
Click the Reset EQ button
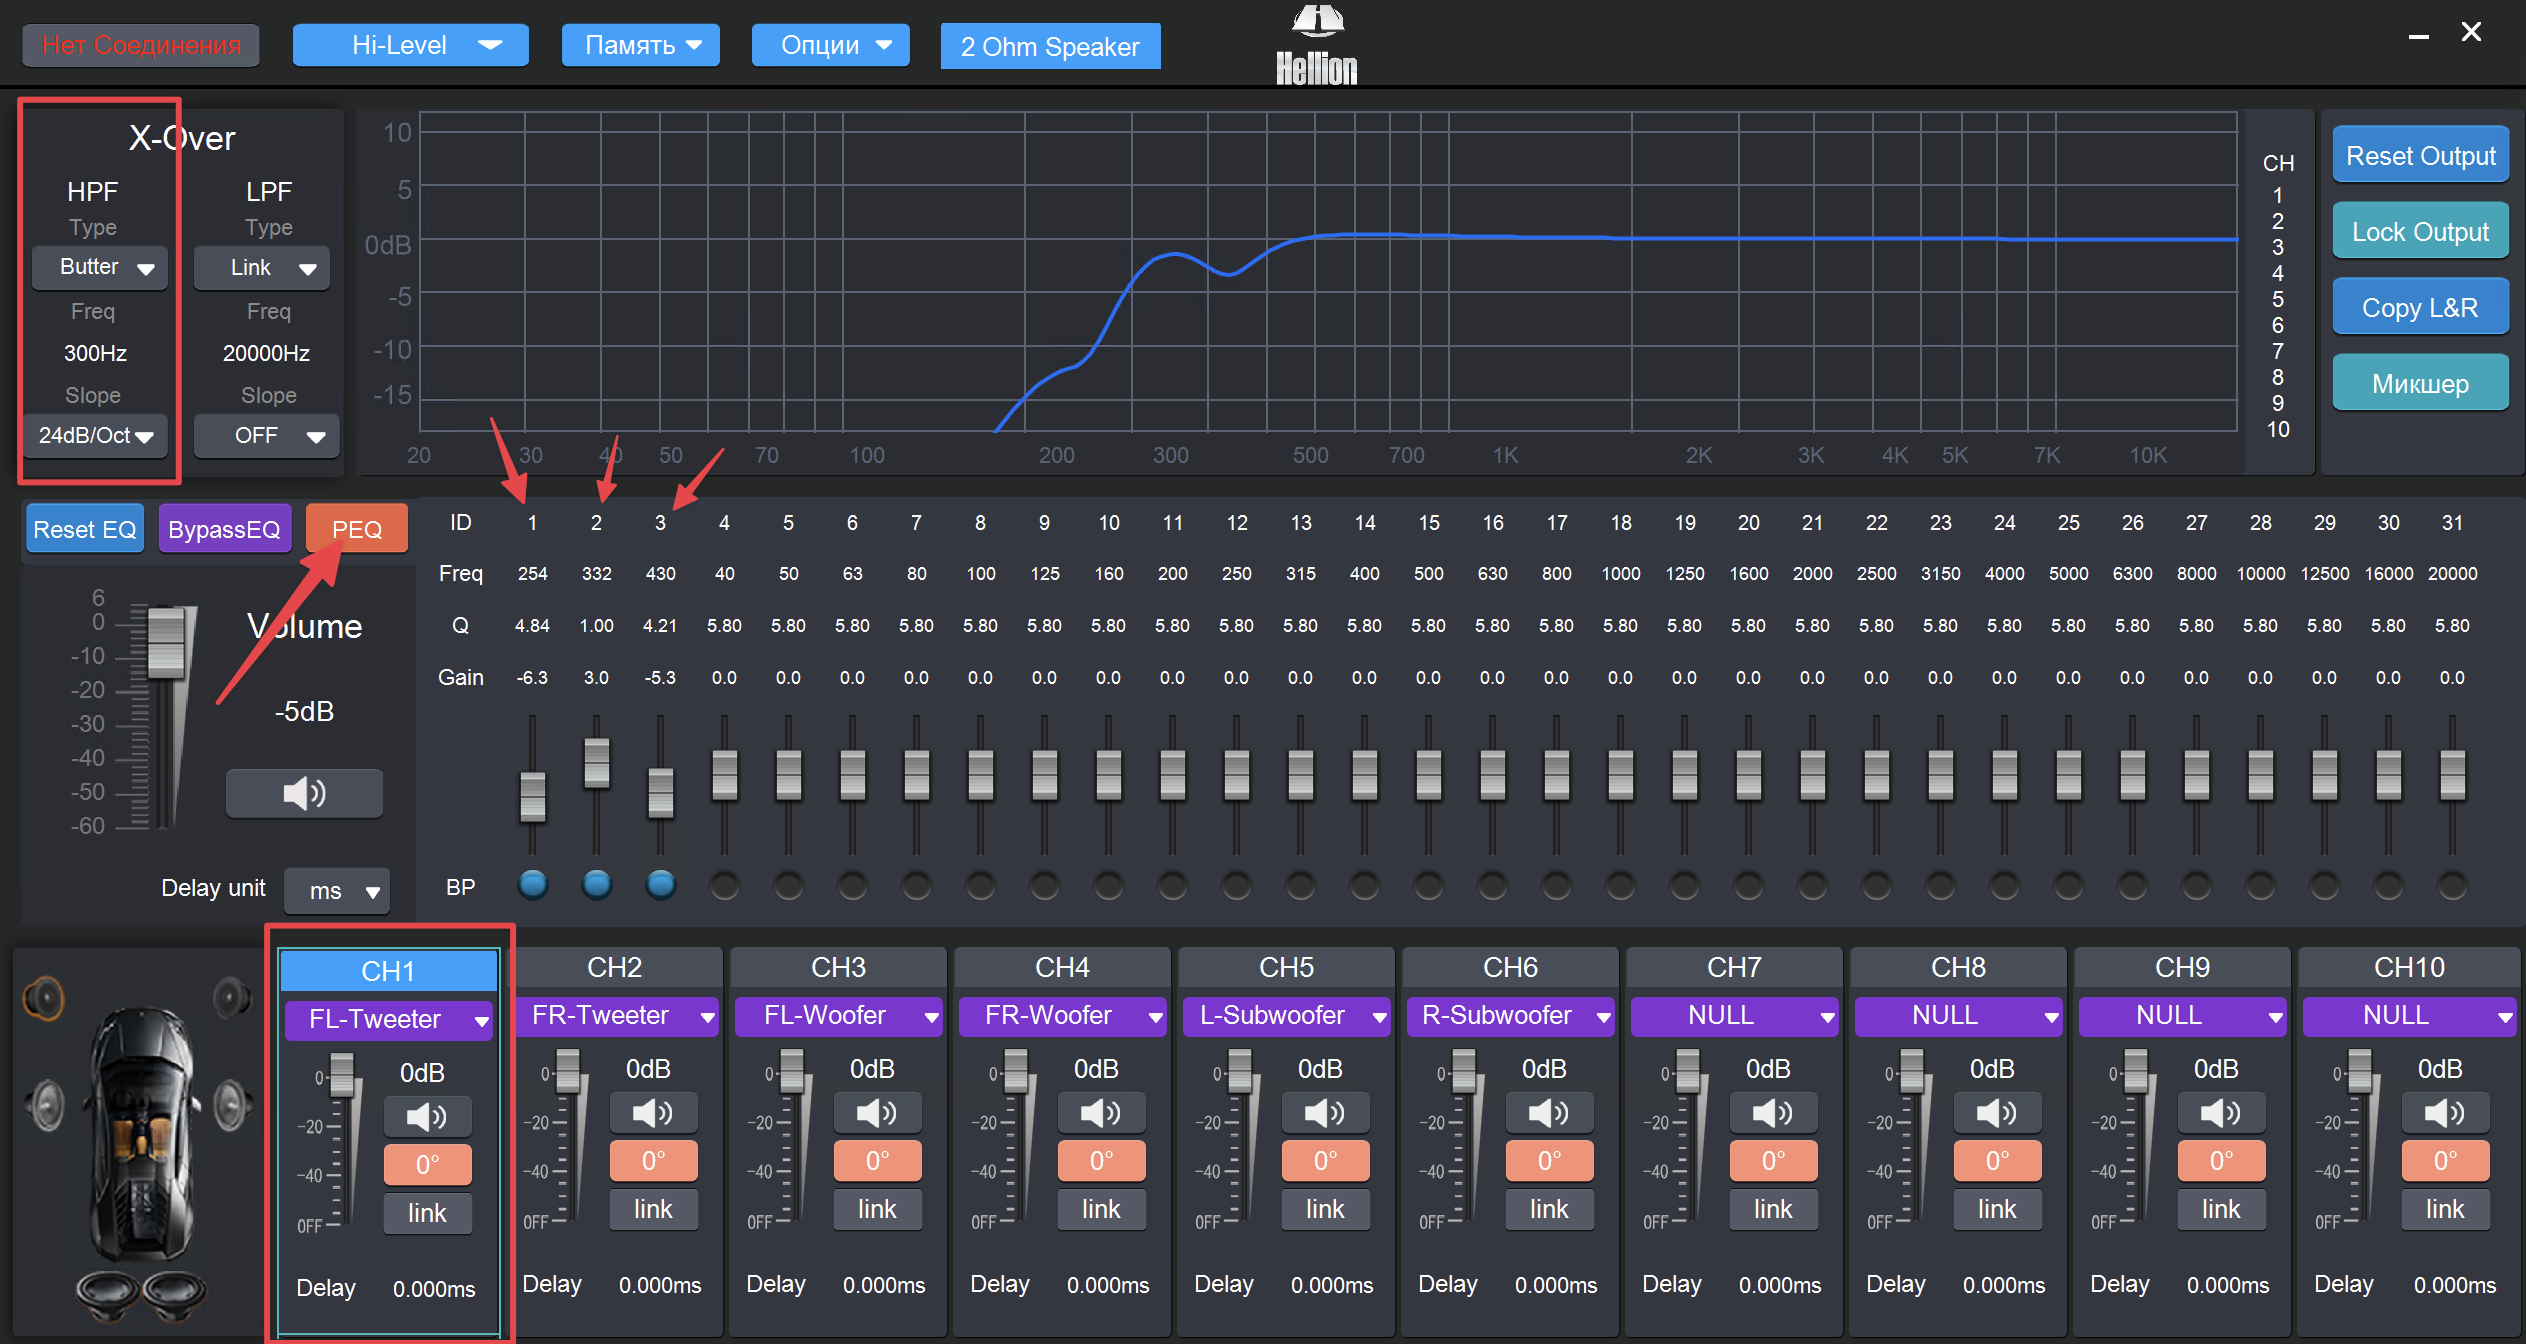pos(84,529)
